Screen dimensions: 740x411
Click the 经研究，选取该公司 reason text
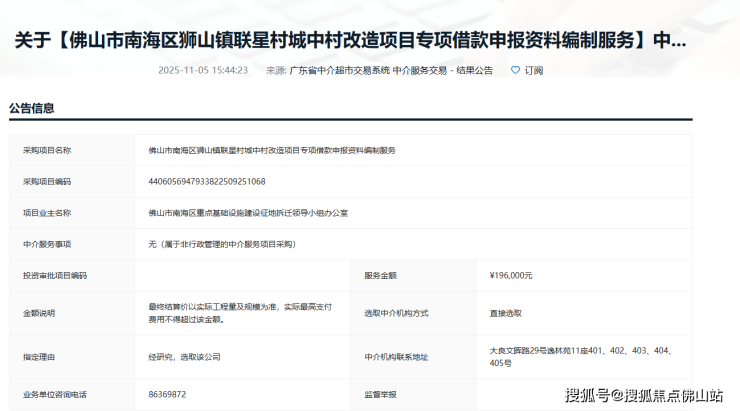tap(184, 356)
